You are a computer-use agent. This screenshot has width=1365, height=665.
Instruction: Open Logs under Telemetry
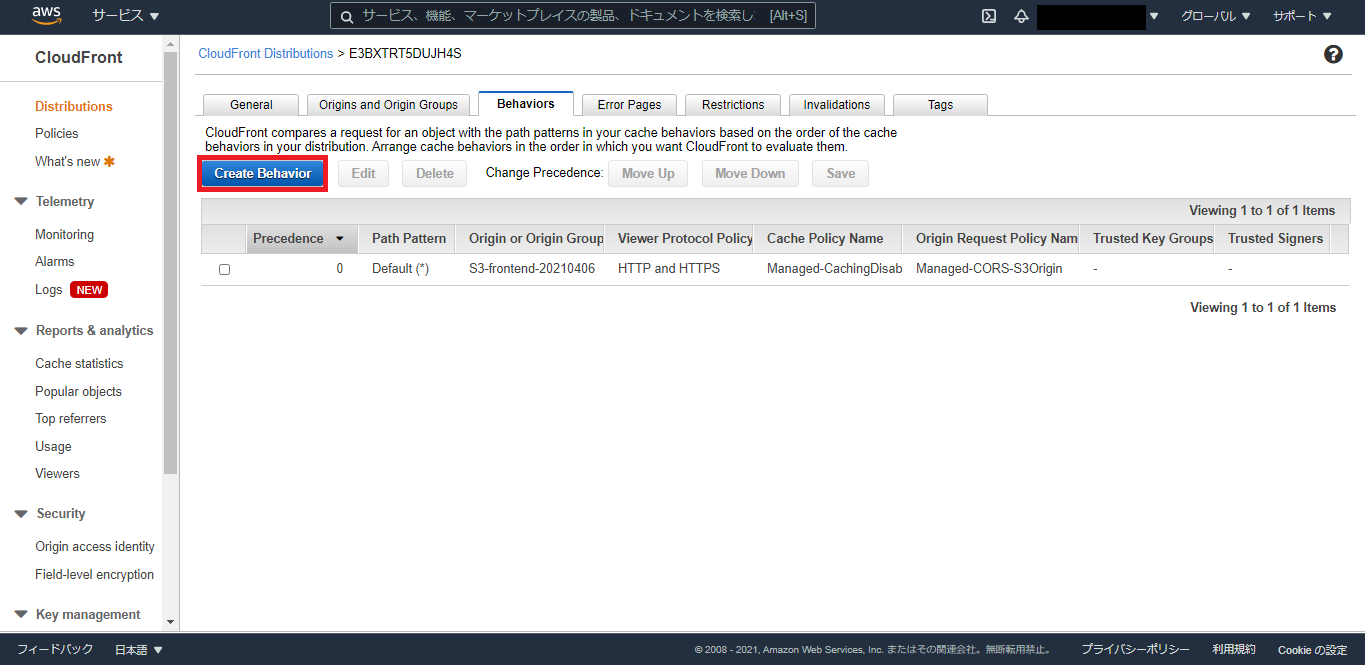click(49, 290)
